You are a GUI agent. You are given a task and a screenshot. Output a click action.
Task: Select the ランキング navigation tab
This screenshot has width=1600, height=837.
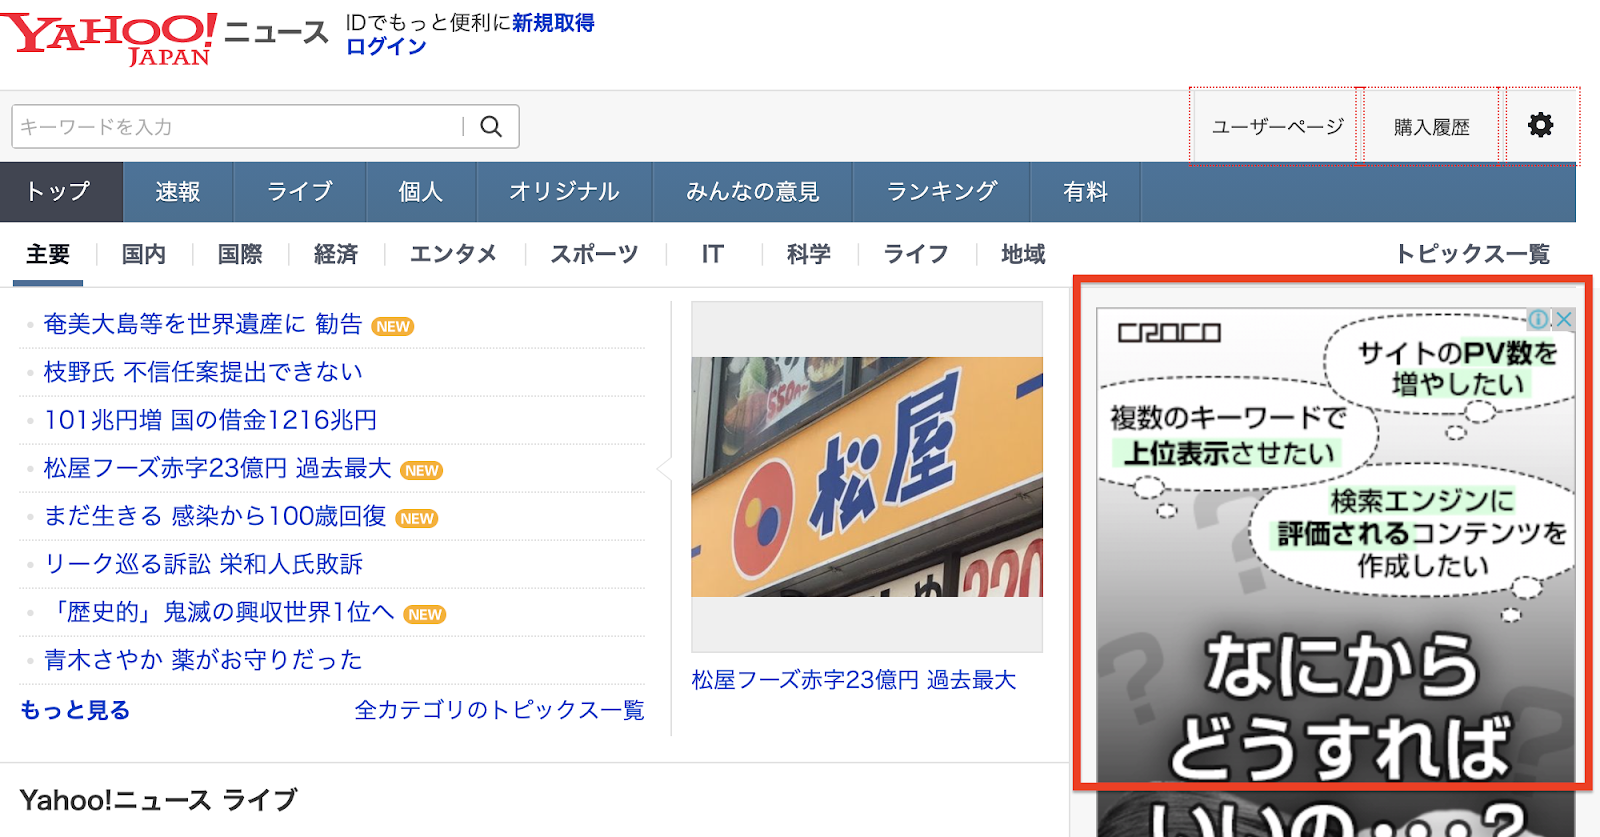(942, 192)
